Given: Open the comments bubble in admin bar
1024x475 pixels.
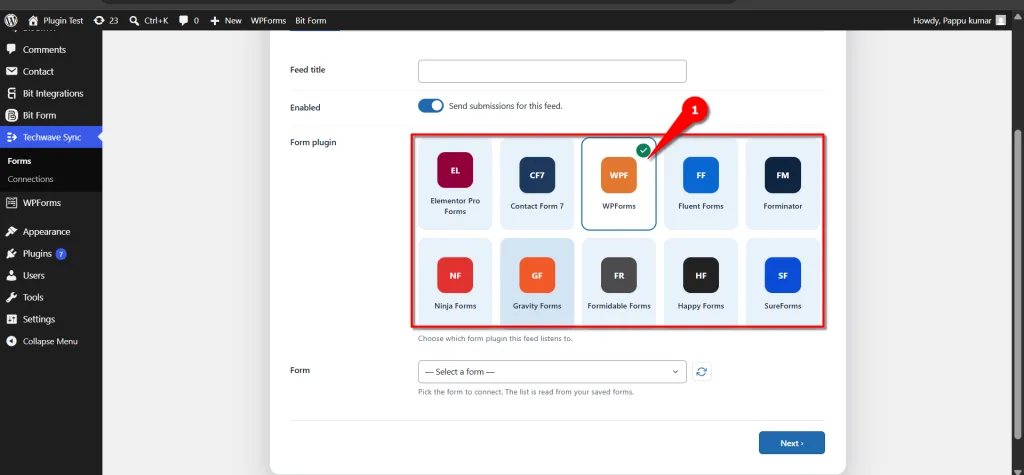Looking at the screenshot, I should 189,20.
